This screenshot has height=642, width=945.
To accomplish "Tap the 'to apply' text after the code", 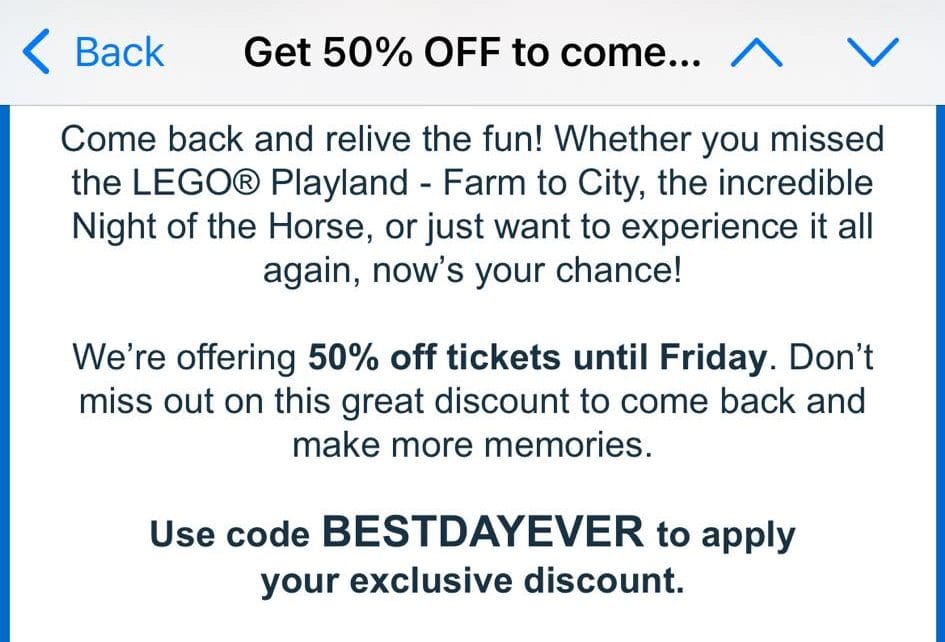I will click(x=725, y=534).
